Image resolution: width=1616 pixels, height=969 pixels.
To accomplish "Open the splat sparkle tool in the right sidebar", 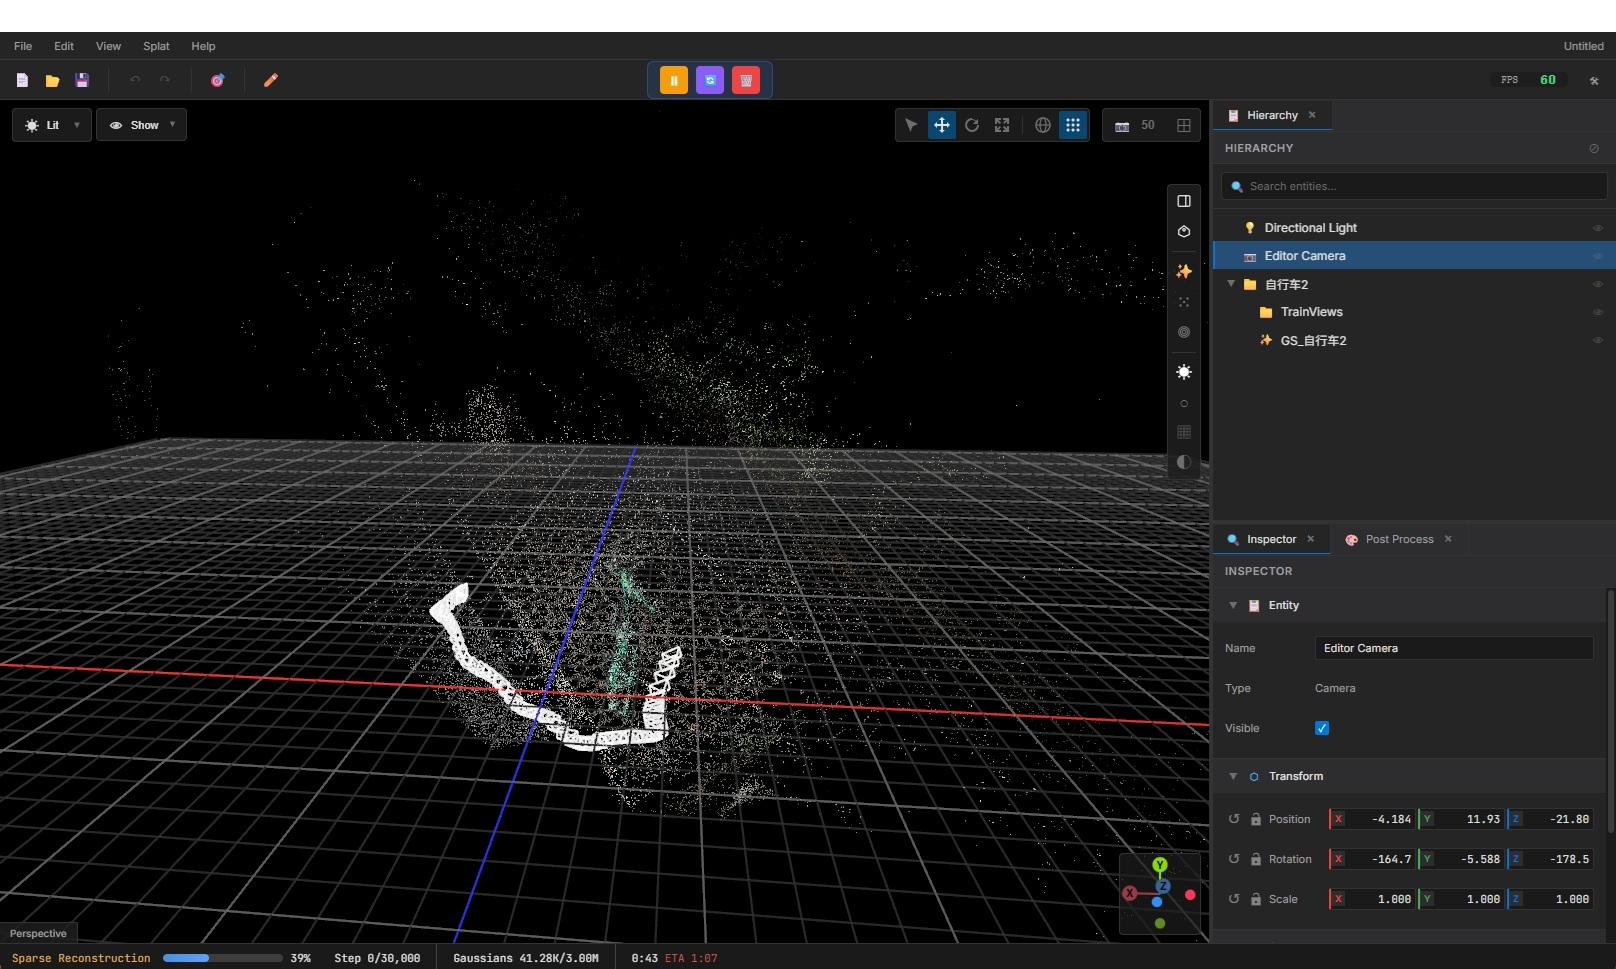I will click(x=1184, y=271).
